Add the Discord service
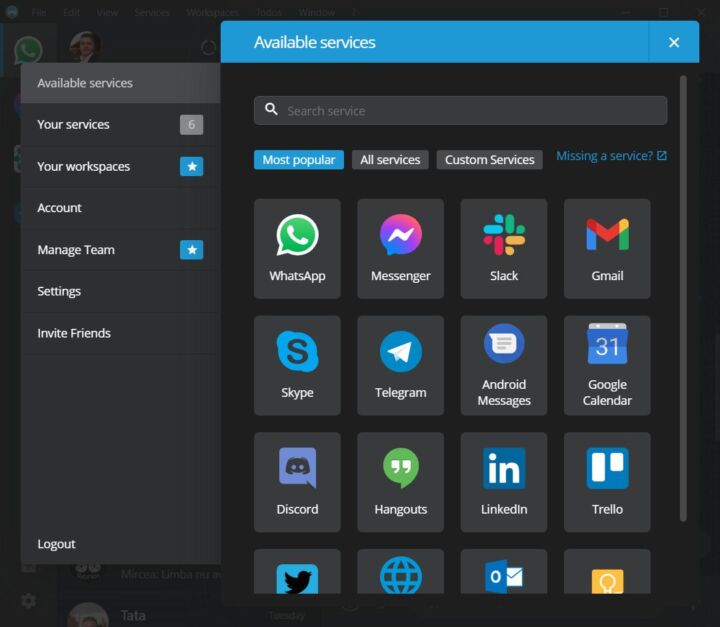This screenshot has width=720, height=627. [297, 482]
